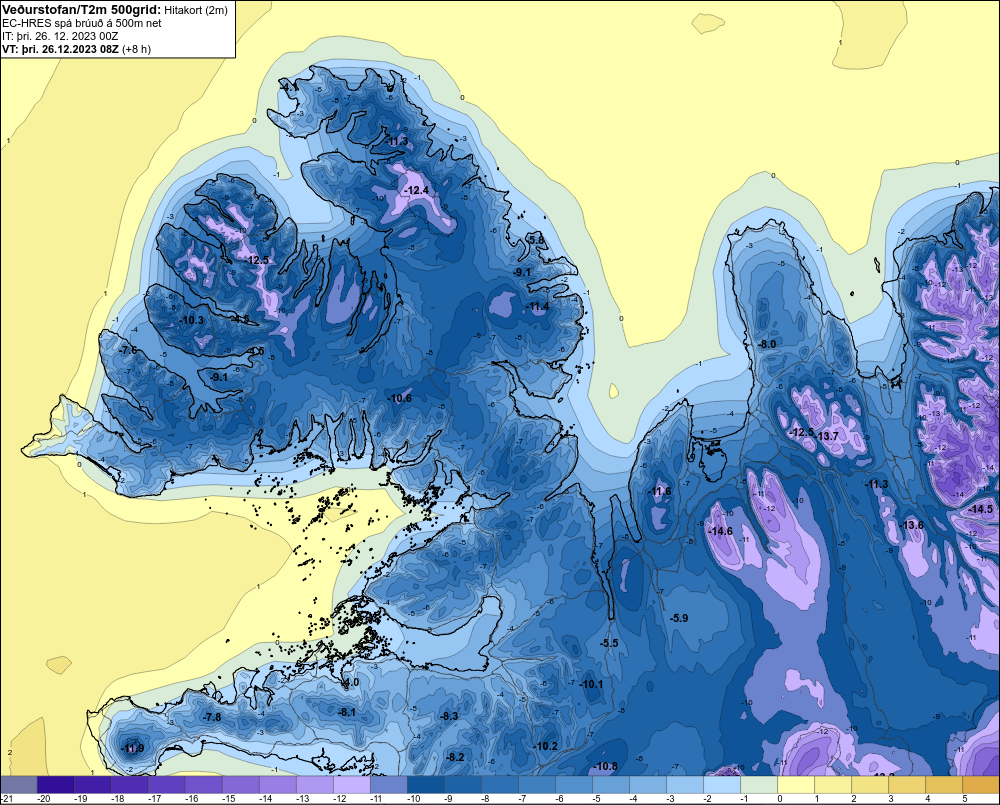
Task: Select the line "EC-HRES spá brúuð á 500m net"
Action: pos(82,23)
